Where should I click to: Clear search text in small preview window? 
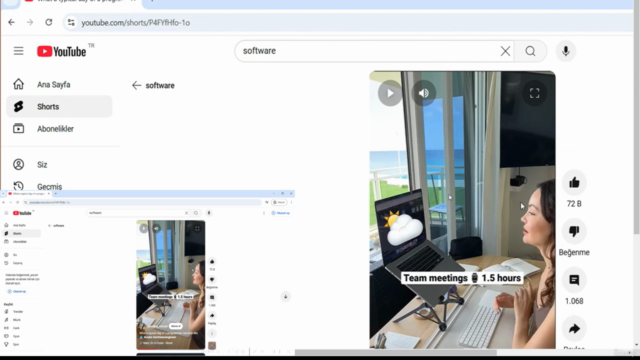coord(187,213)
